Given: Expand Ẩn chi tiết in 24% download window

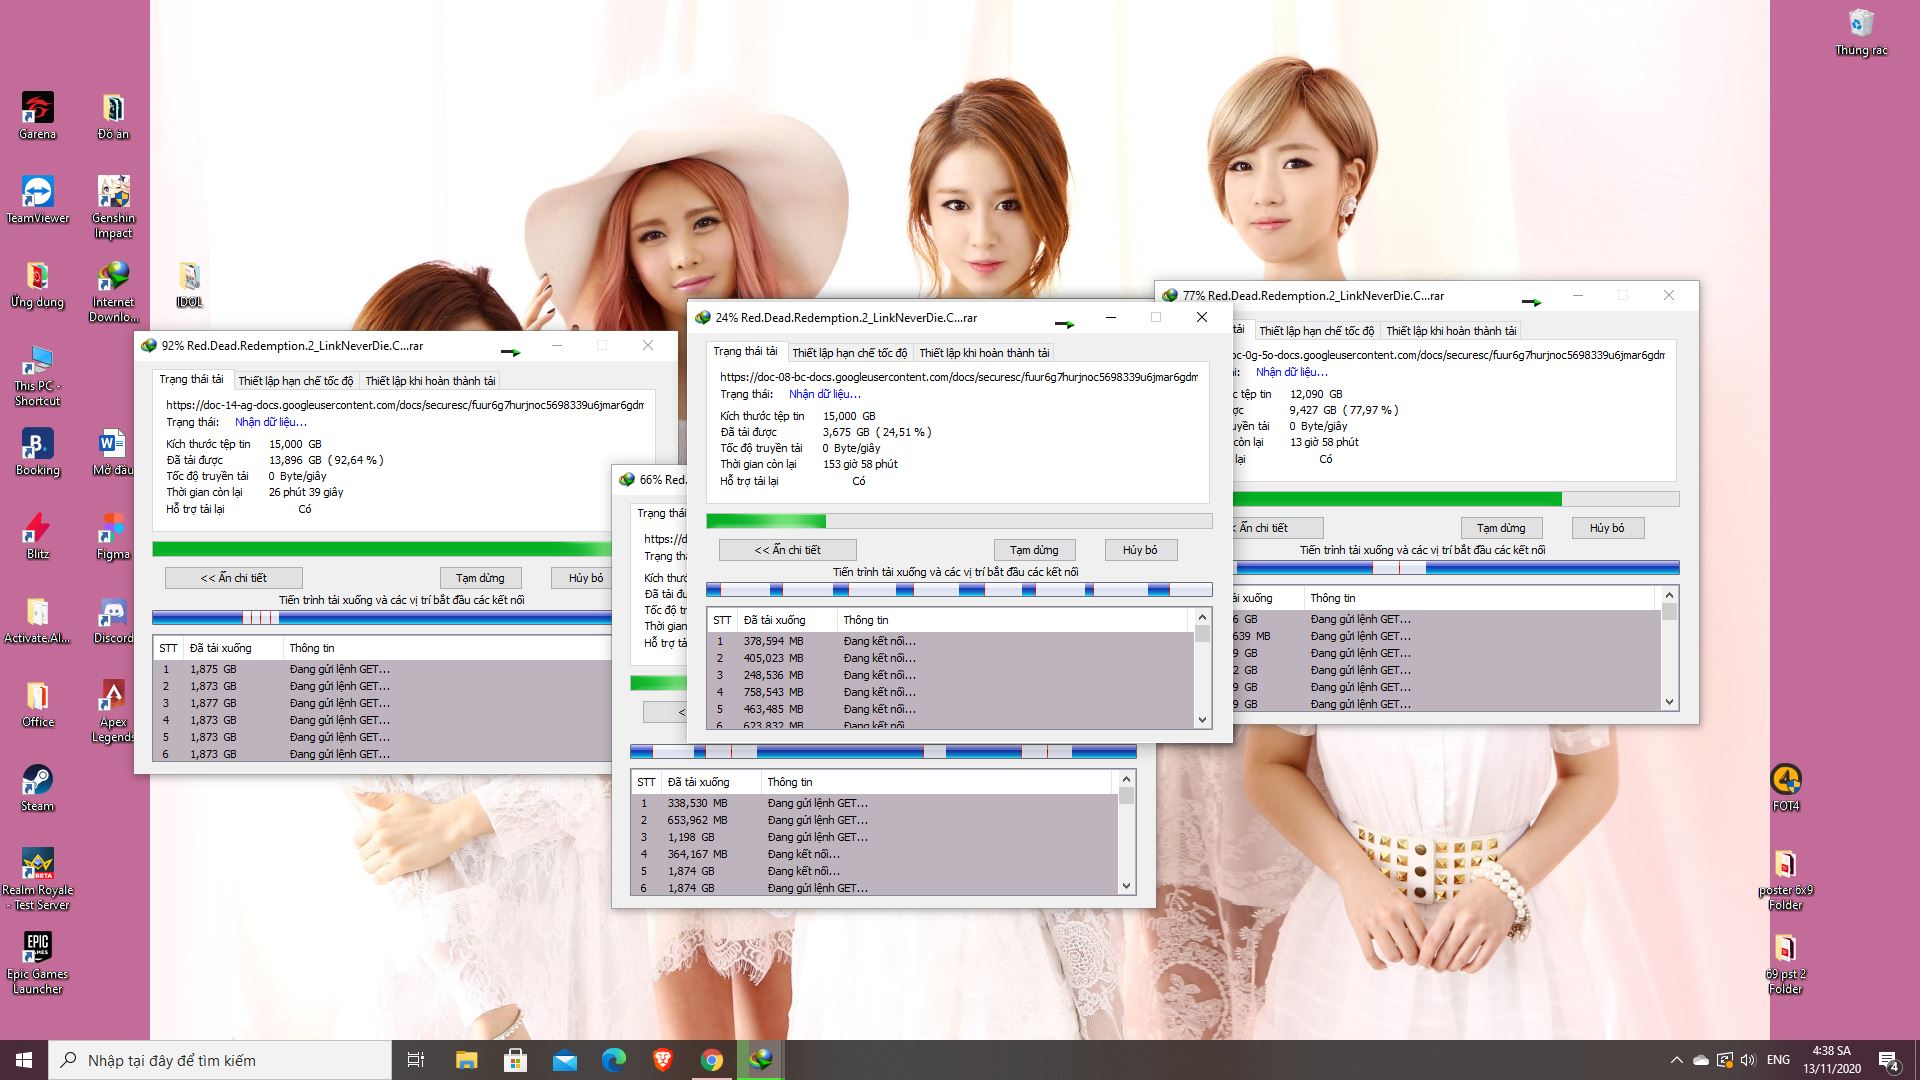Looking at the screenshot, I should coord(785,550).
